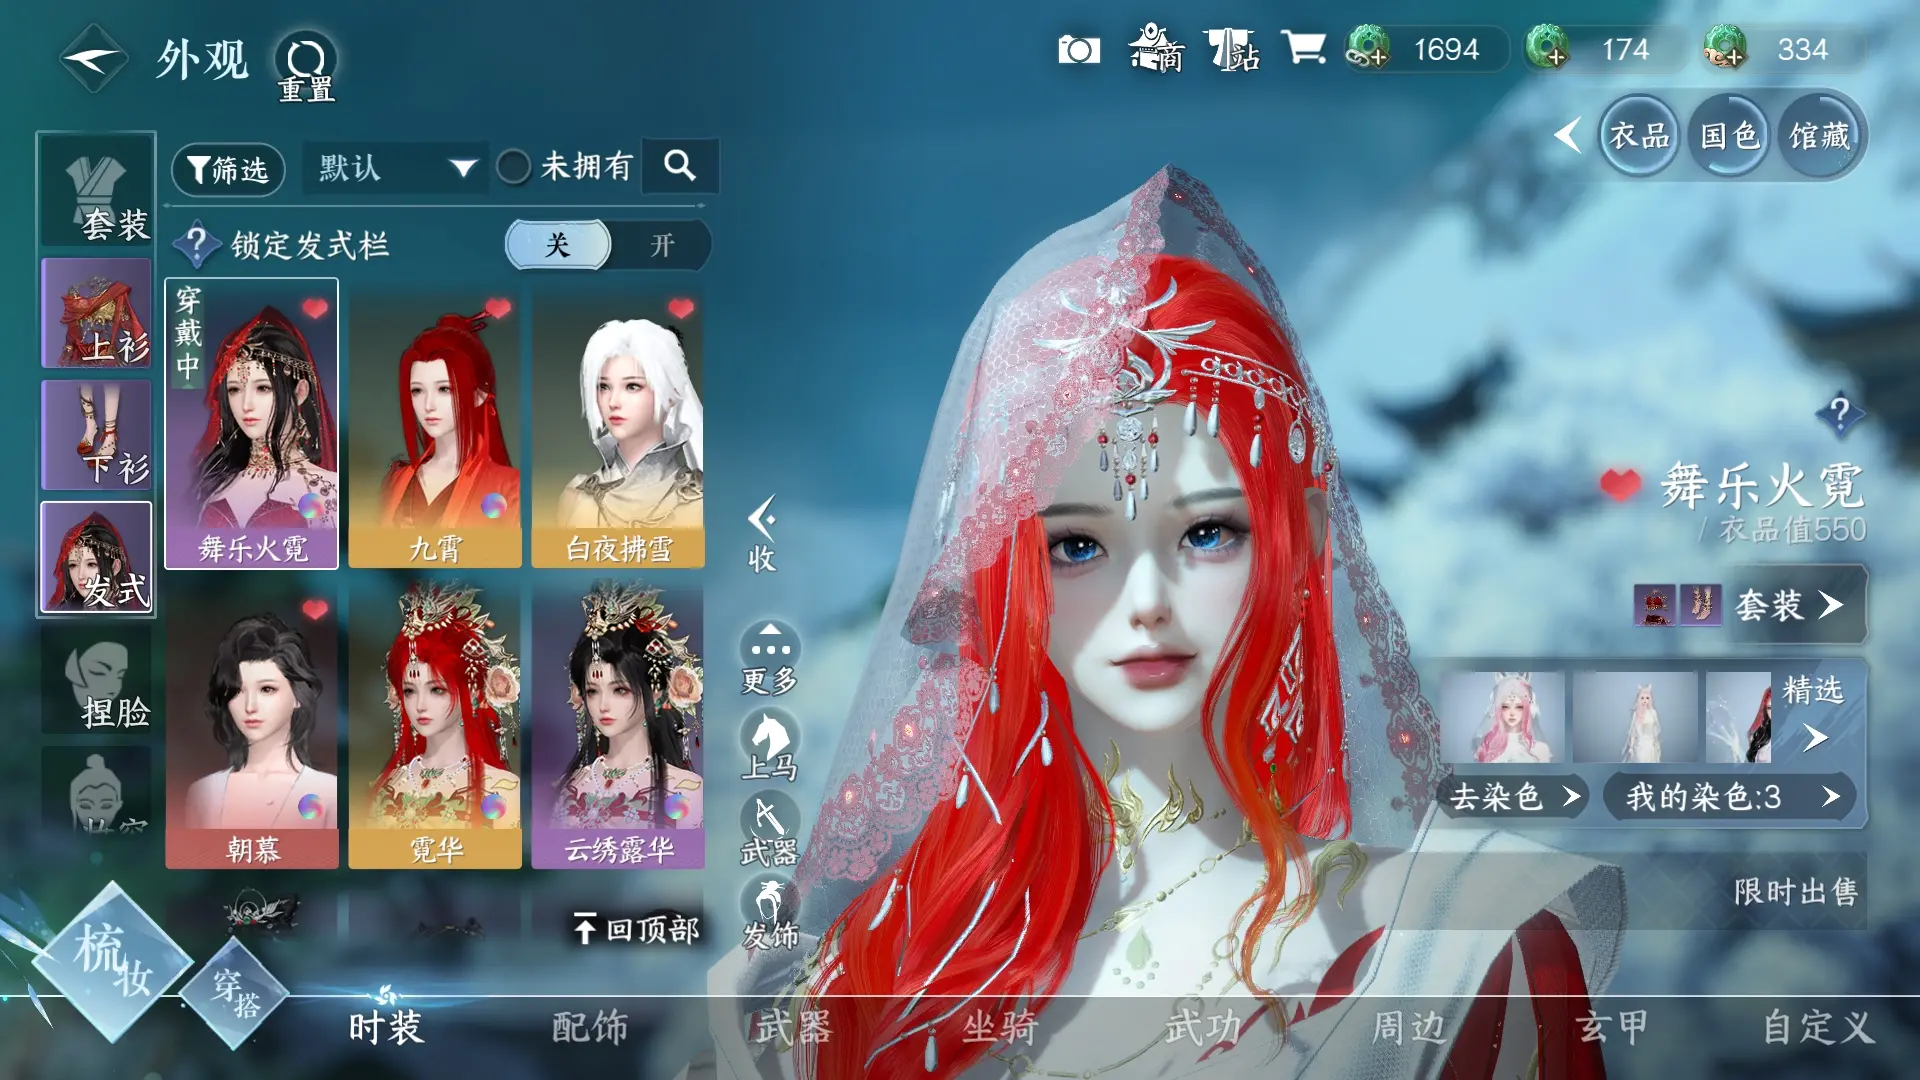Collapse the 衣品 tabs with left arrow
Viewport: 1920px width, 1080px height.
coord(1568,135)
